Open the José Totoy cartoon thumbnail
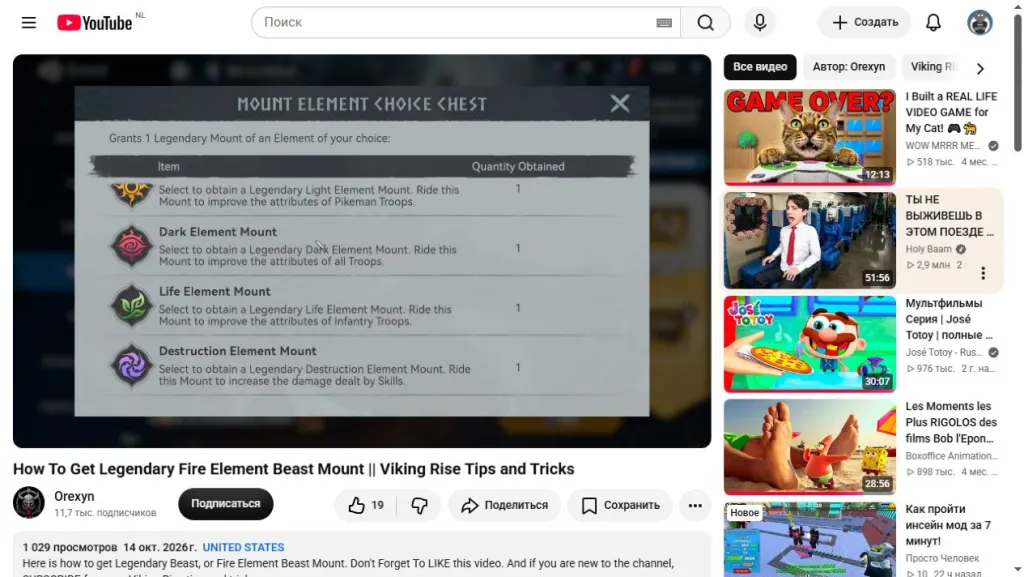1024x577 pixels. tap(809, 344)
